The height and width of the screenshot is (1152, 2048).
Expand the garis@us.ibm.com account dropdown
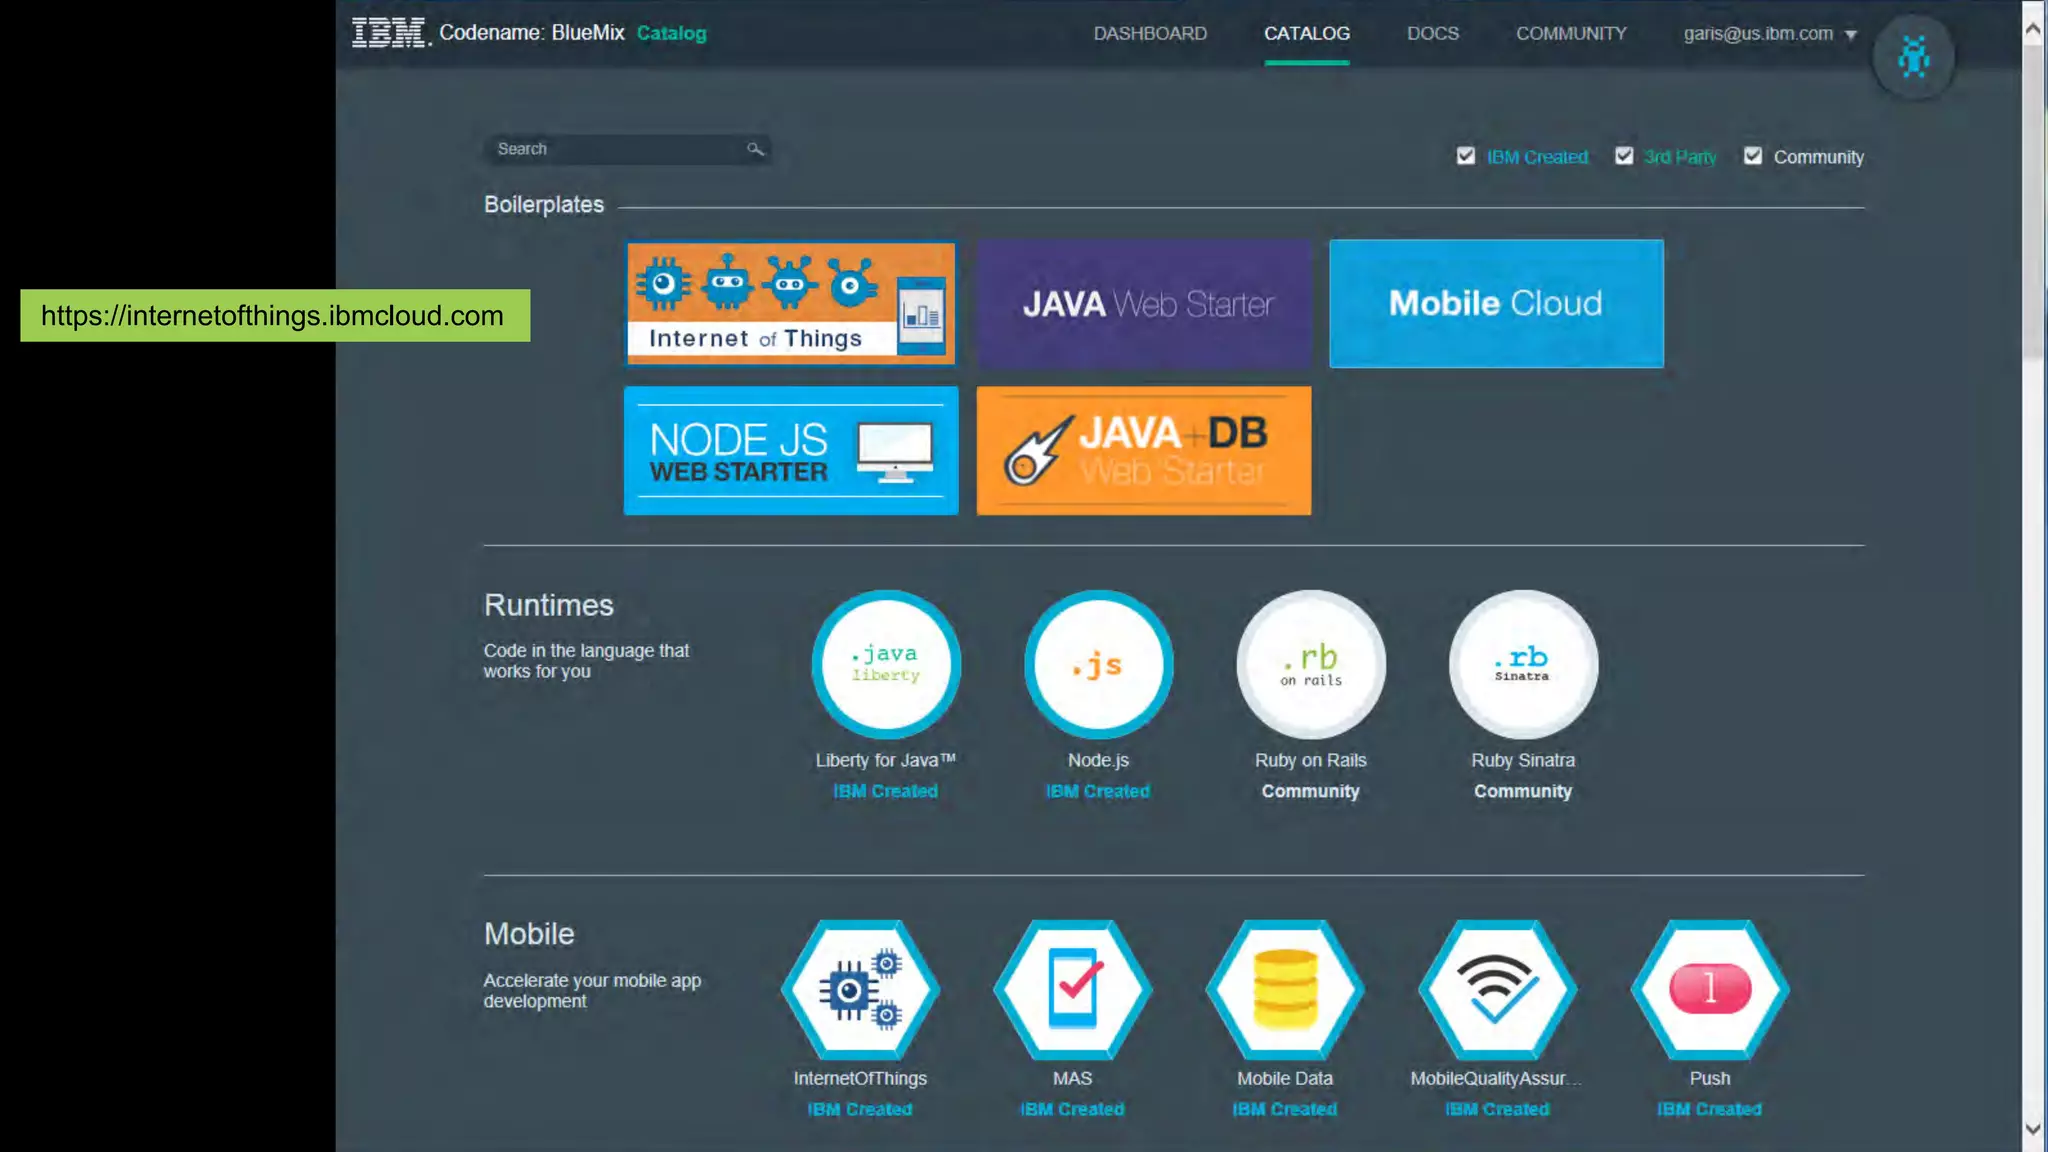[1770, 33]
